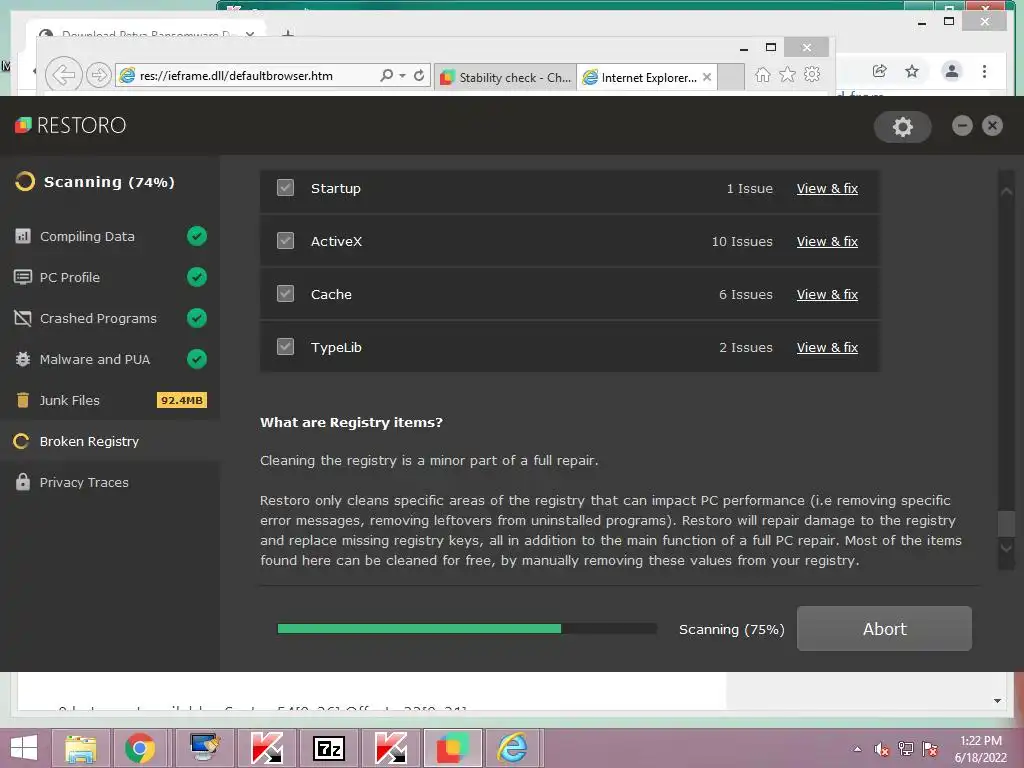Image resolution: width=1024 pixels, height=768 pixels.
Task: Click background window scrollbar down arrow
Action: 997,701
